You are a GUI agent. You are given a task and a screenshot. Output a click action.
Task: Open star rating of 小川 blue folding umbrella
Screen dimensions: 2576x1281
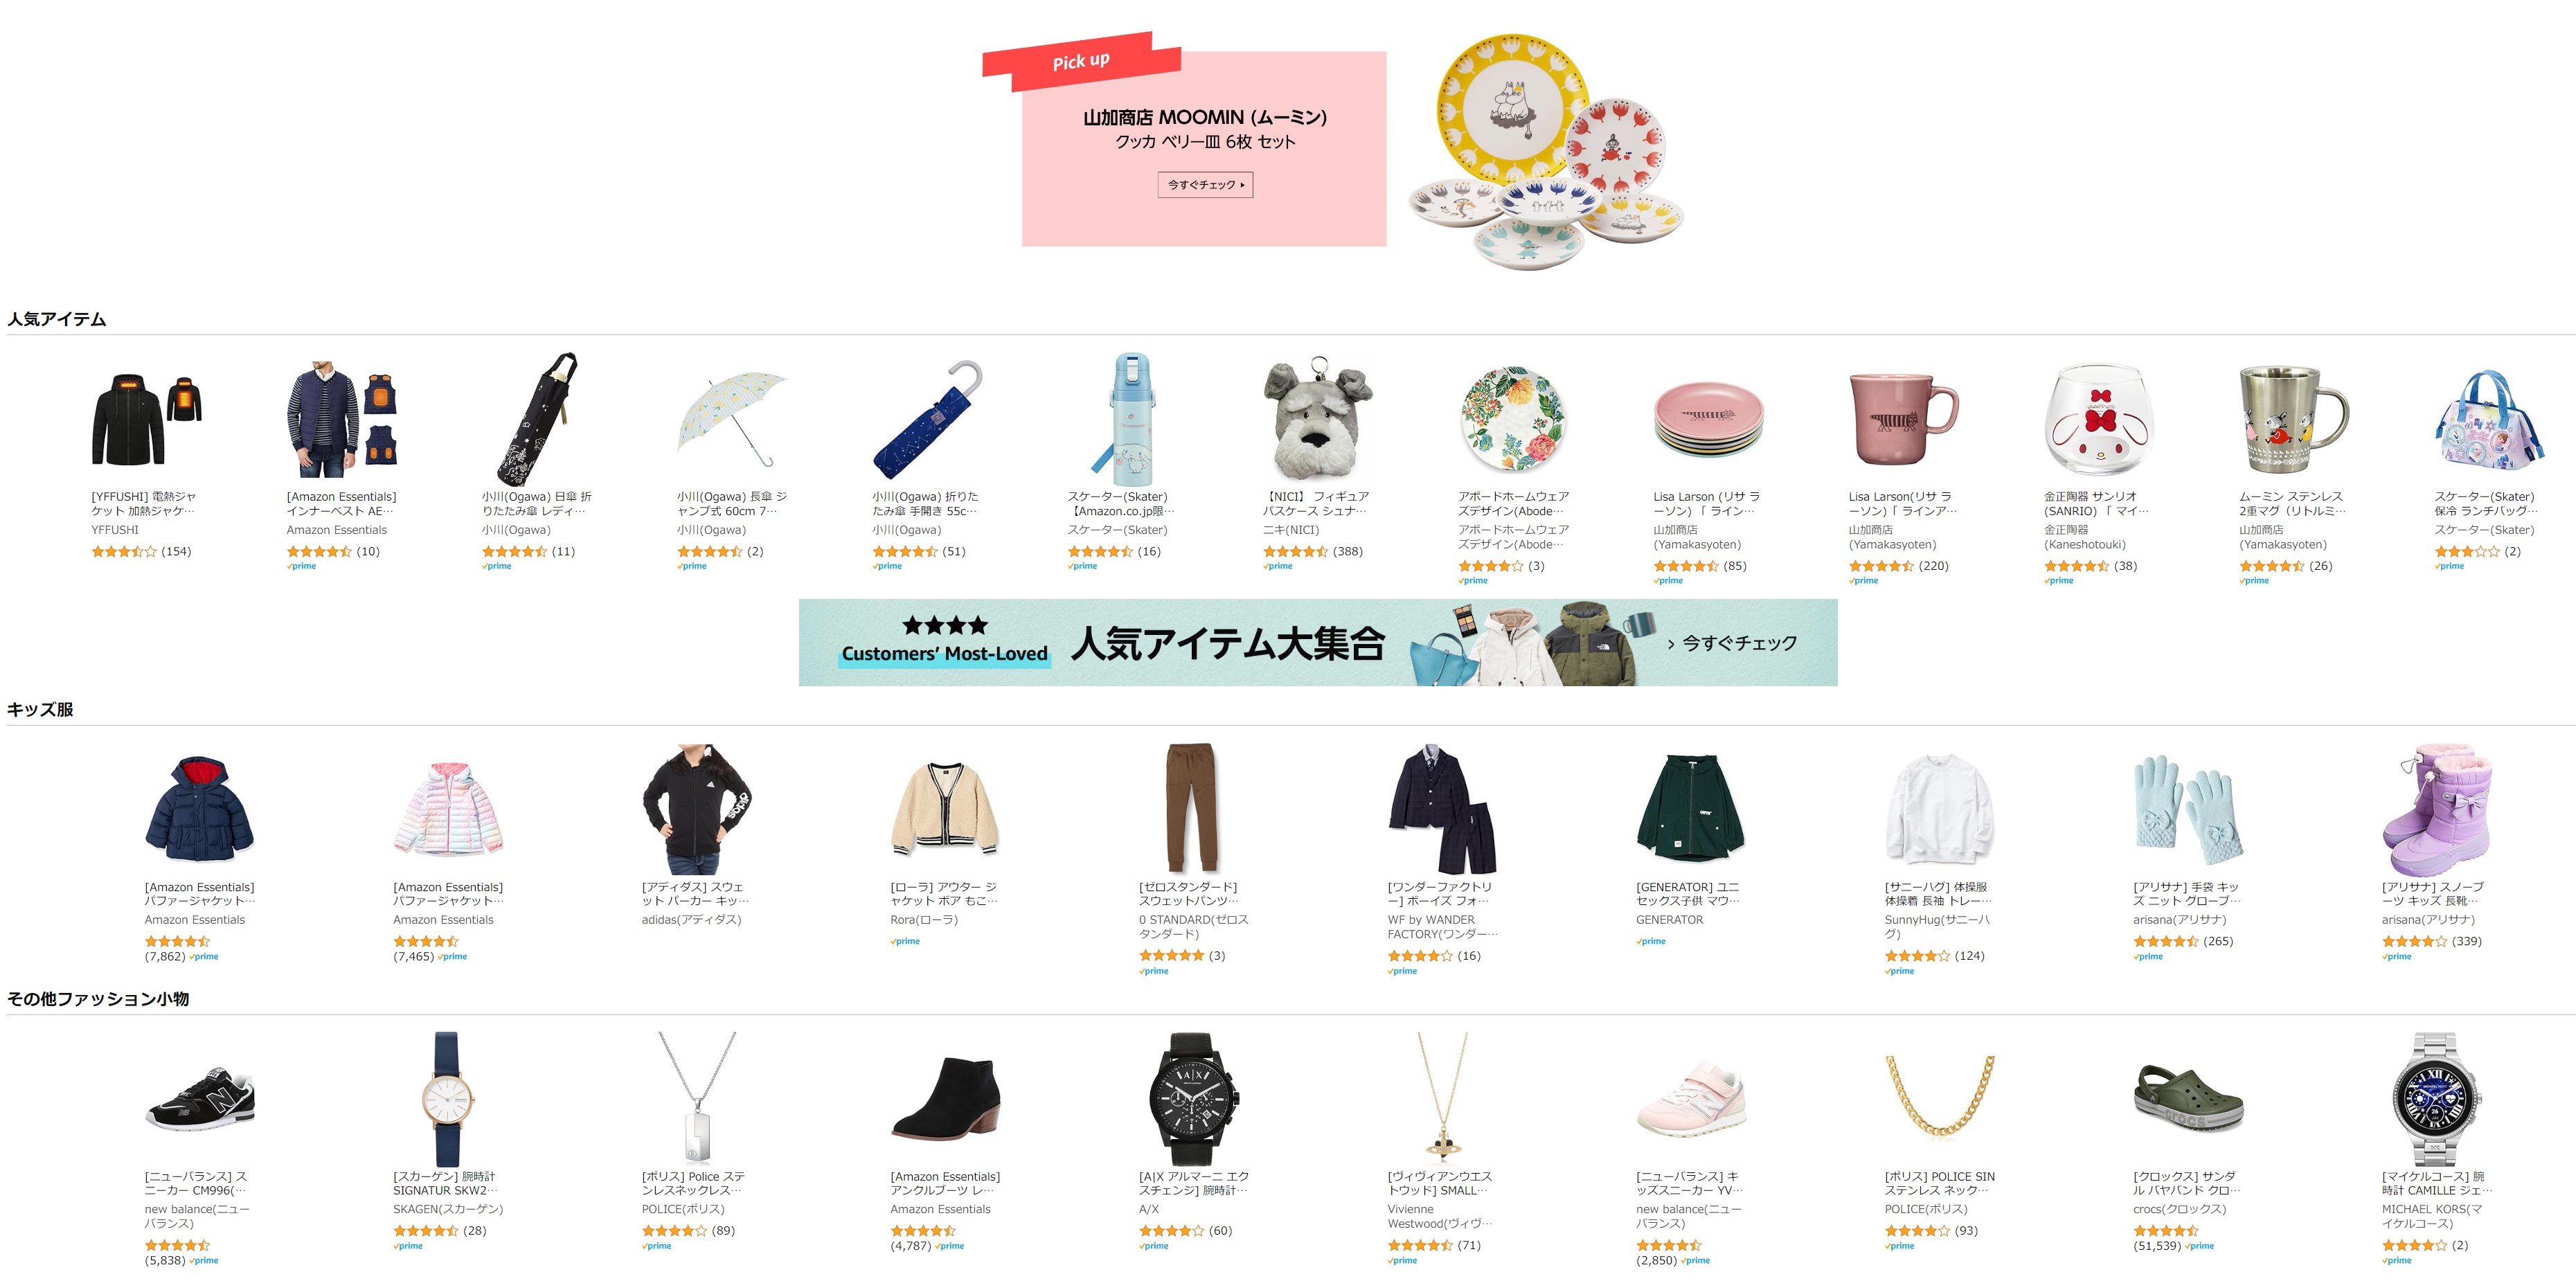[x=904, y=552]
